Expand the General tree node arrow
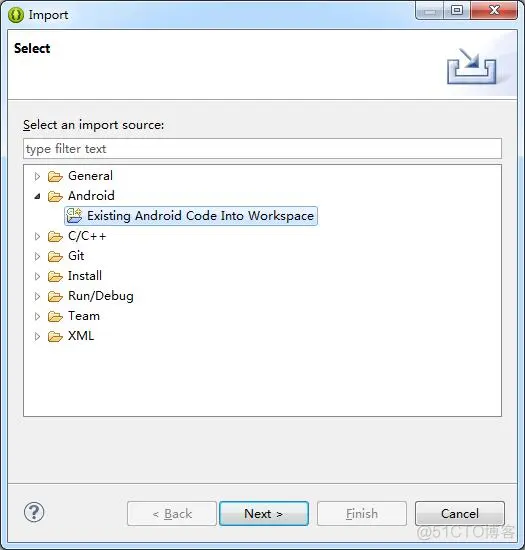This screenshot has width=525, height=550. pyautogui.click(x=37, y=176)
